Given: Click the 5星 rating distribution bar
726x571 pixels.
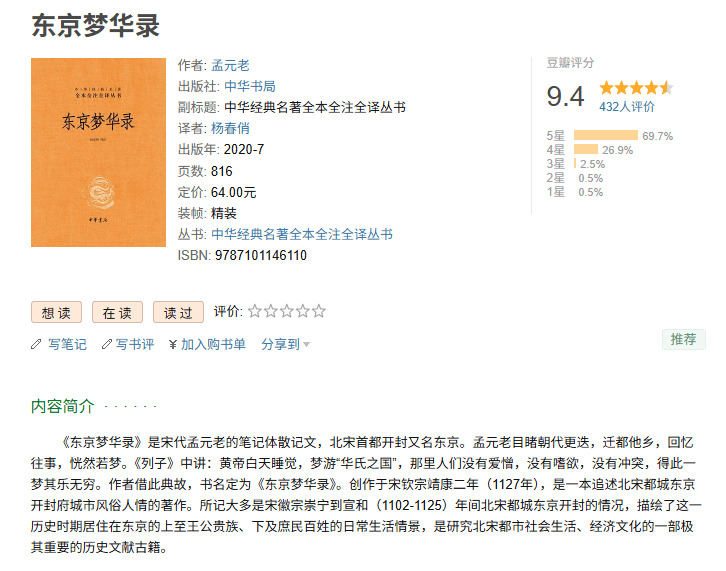Looking at the screenshot, I should (606, 135).
